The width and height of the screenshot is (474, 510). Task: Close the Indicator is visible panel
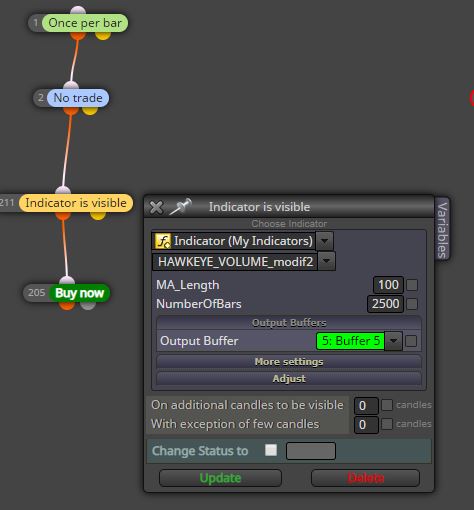(156, 207)
